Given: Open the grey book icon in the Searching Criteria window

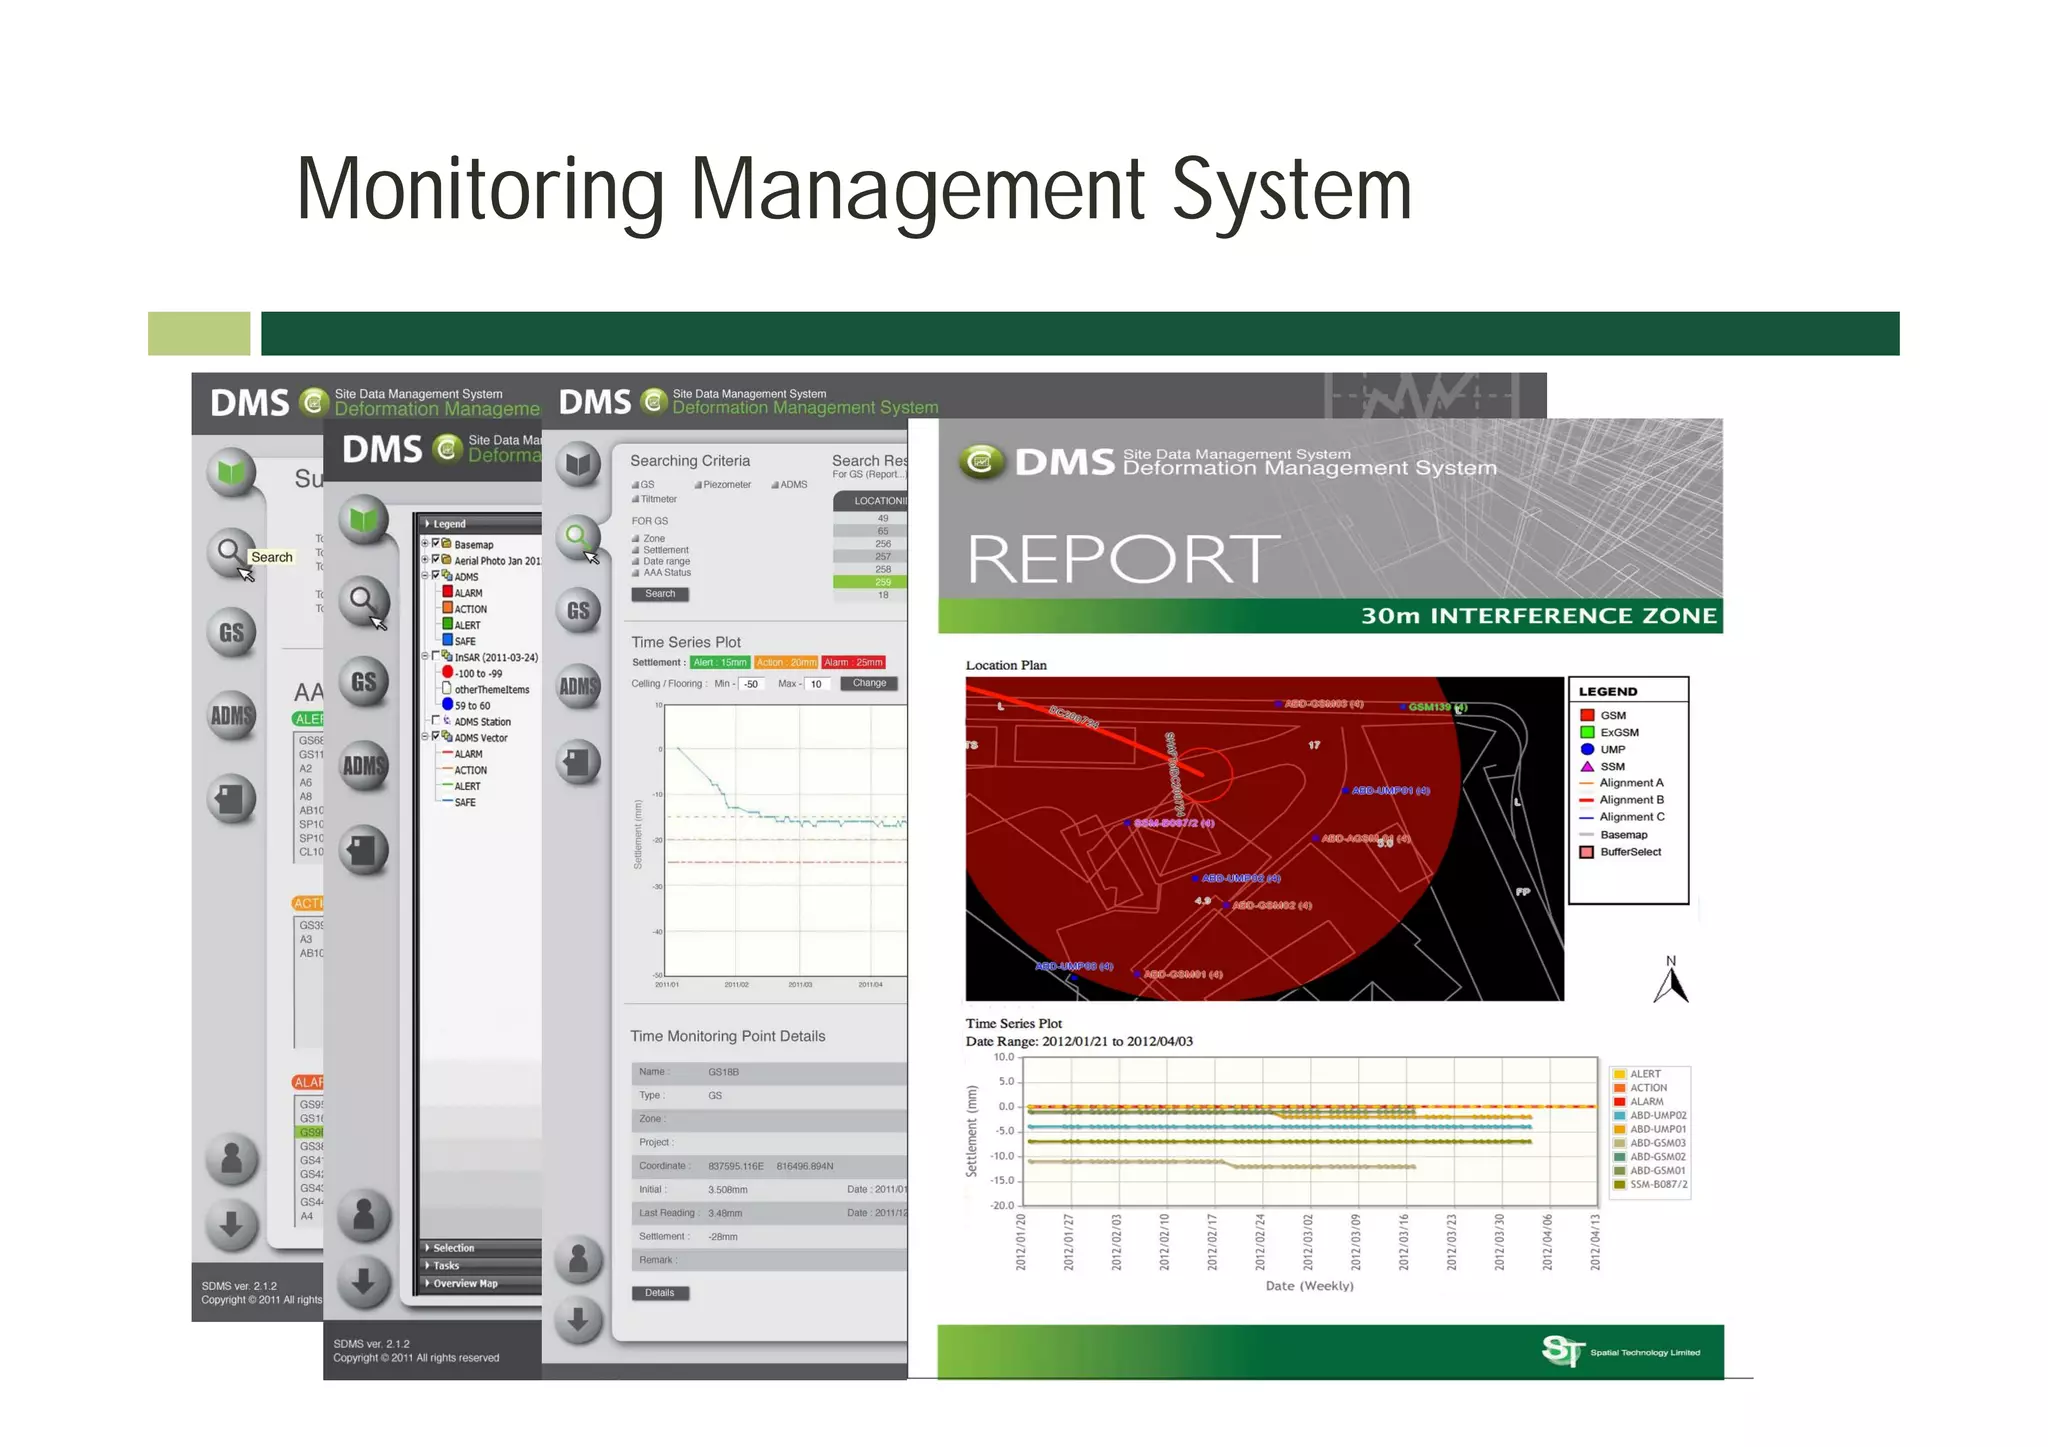Looking at the screenshot, I should [x=578, y=463].
